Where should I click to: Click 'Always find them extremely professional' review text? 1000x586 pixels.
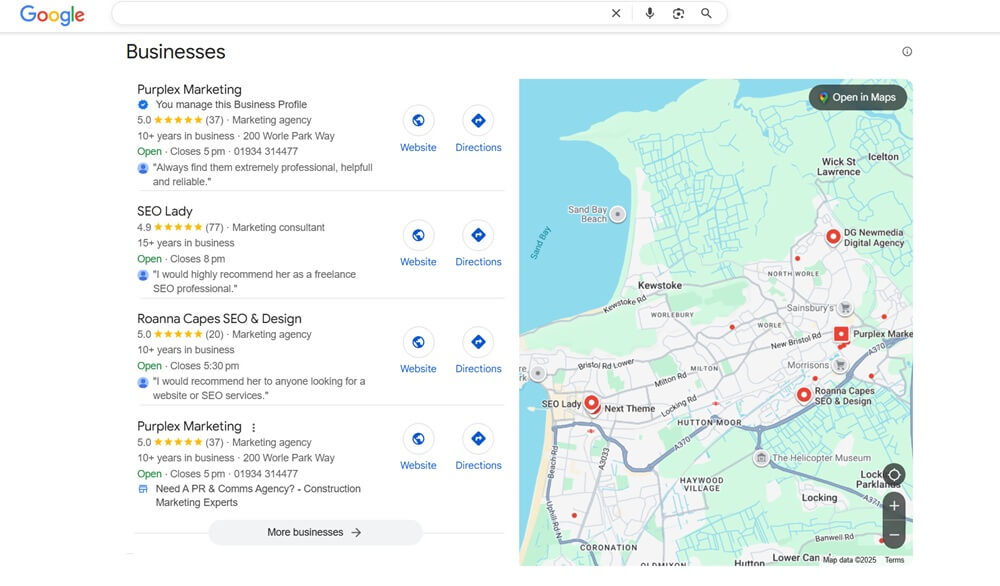tap(262, 175)
